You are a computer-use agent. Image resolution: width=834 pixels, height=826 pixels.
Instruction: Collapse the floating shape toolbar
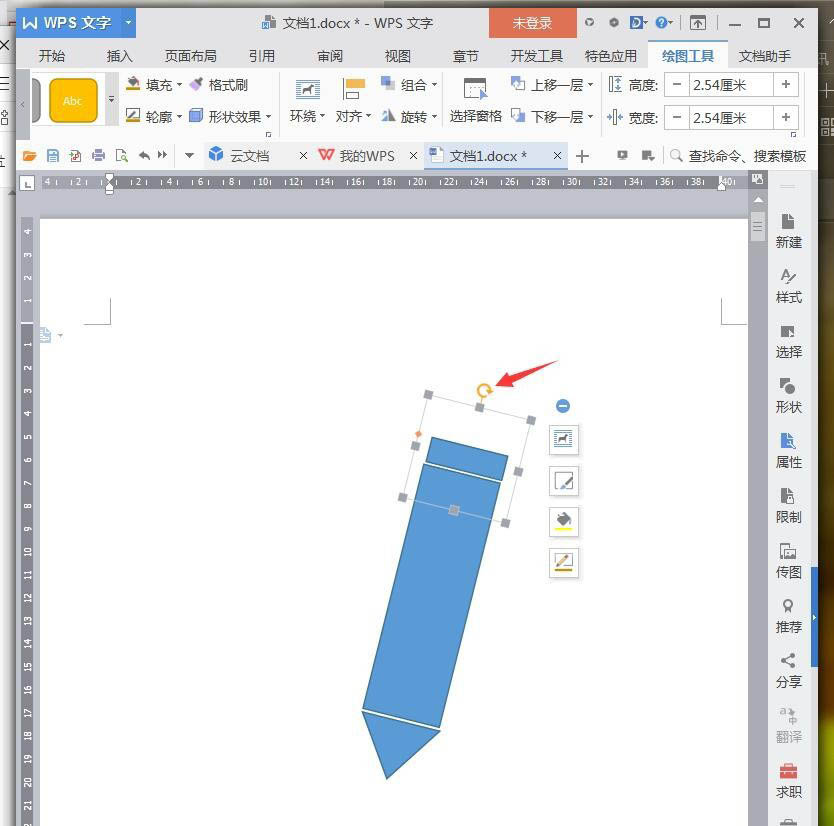[x=563, y=406]
